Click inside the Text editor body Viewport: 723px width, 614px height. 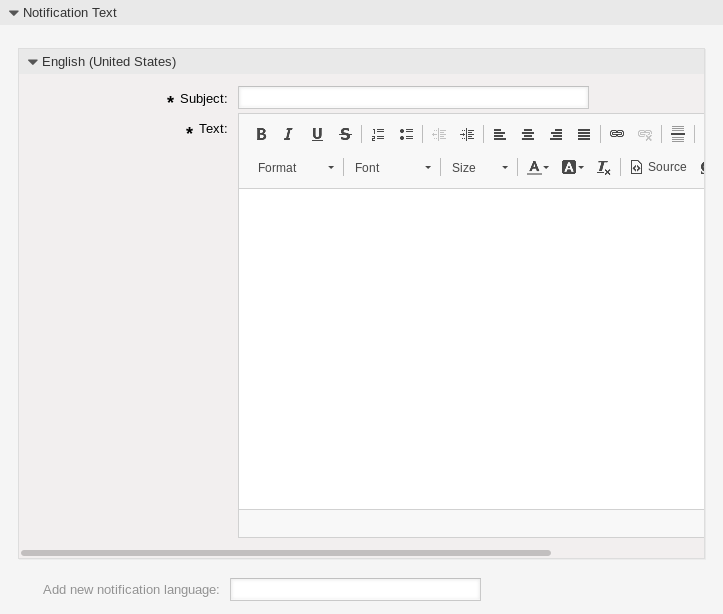(471, 349)
